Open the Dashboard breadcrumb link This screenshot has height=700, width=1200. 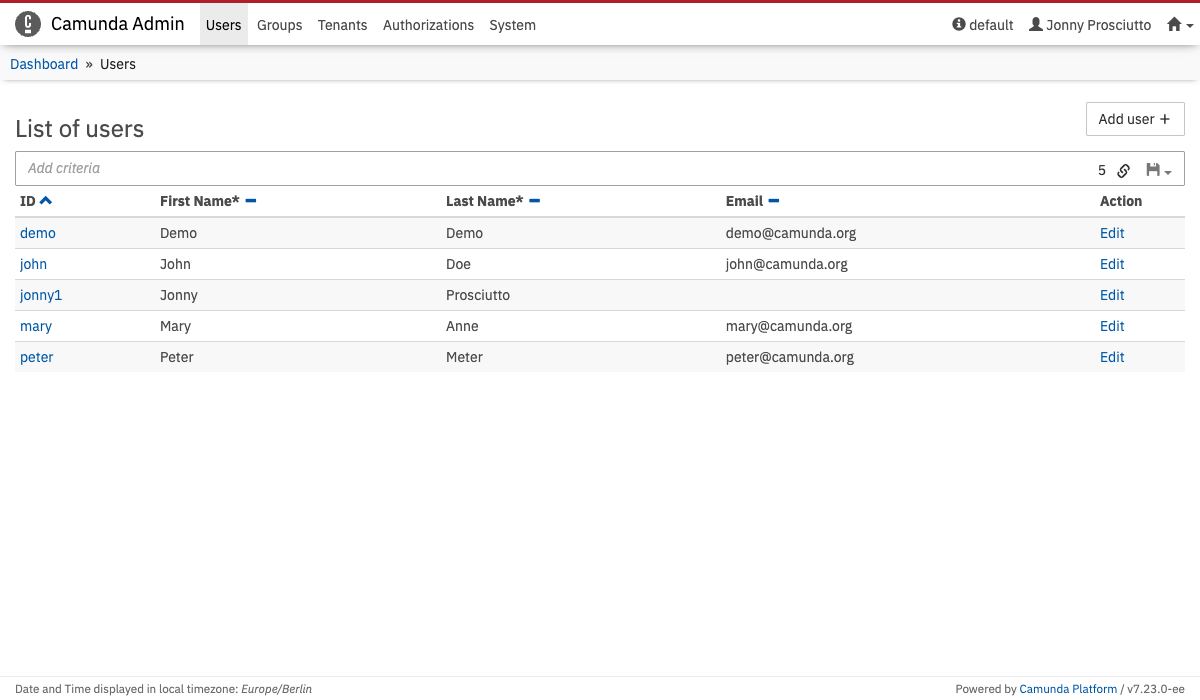pyautogui.click(x=44, y=64)
